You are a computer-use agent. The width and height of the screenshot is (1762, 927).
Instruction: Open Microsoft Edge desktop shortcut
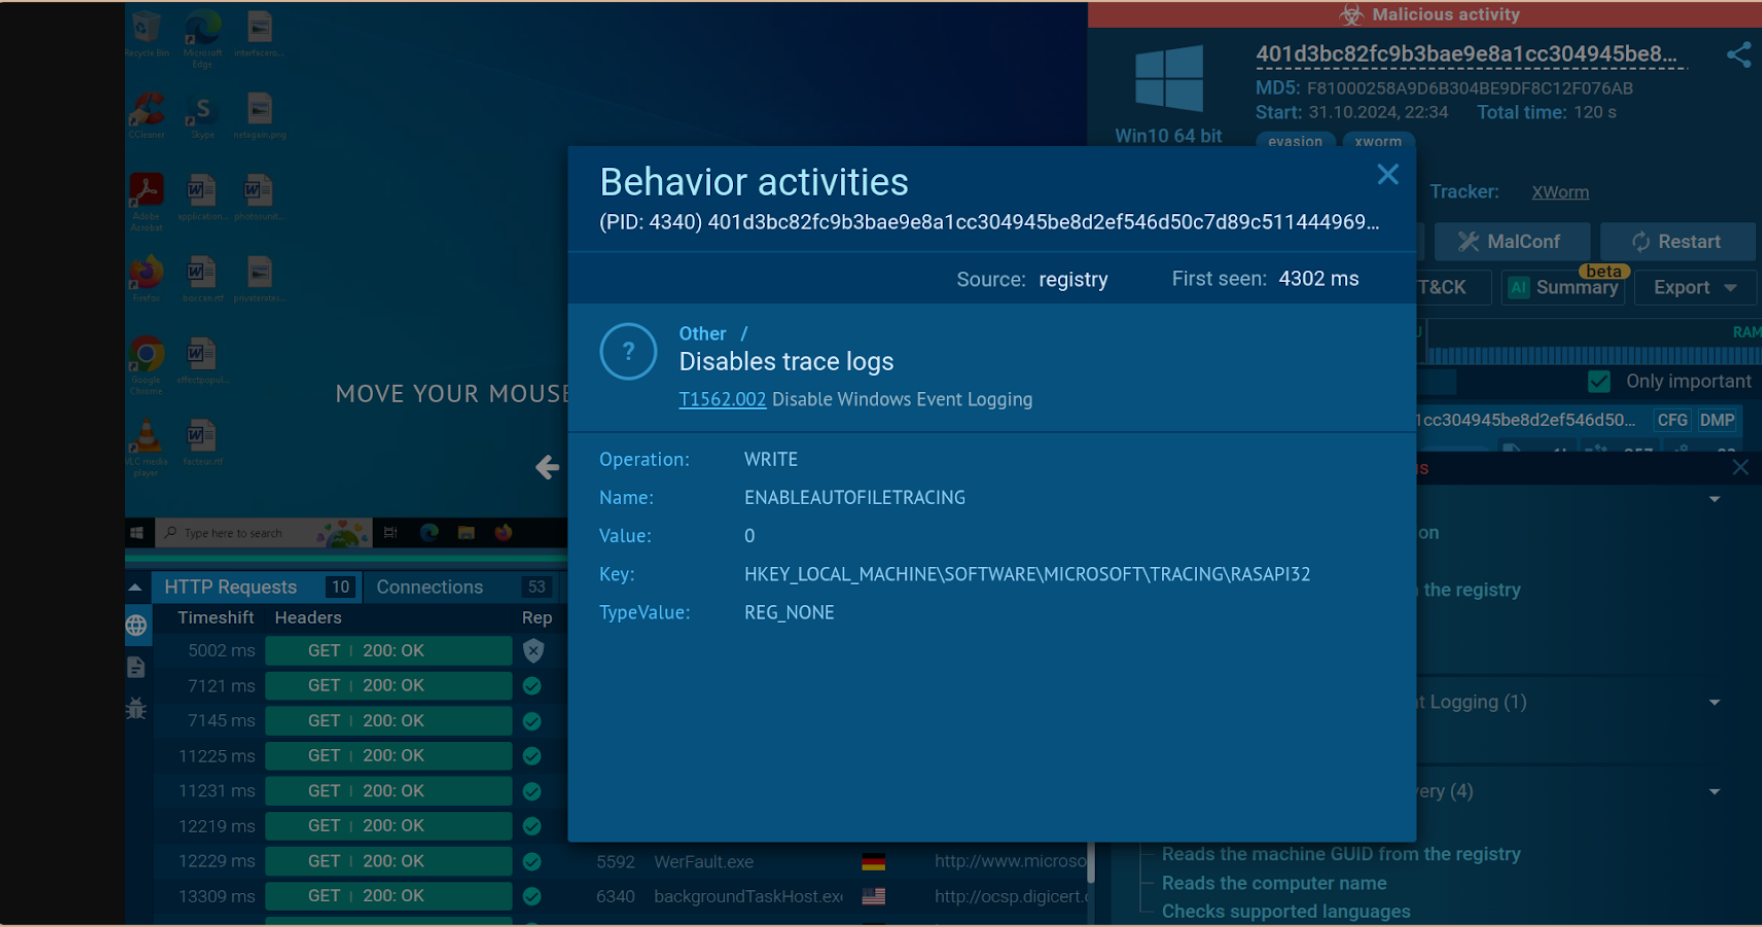point(202,38)
